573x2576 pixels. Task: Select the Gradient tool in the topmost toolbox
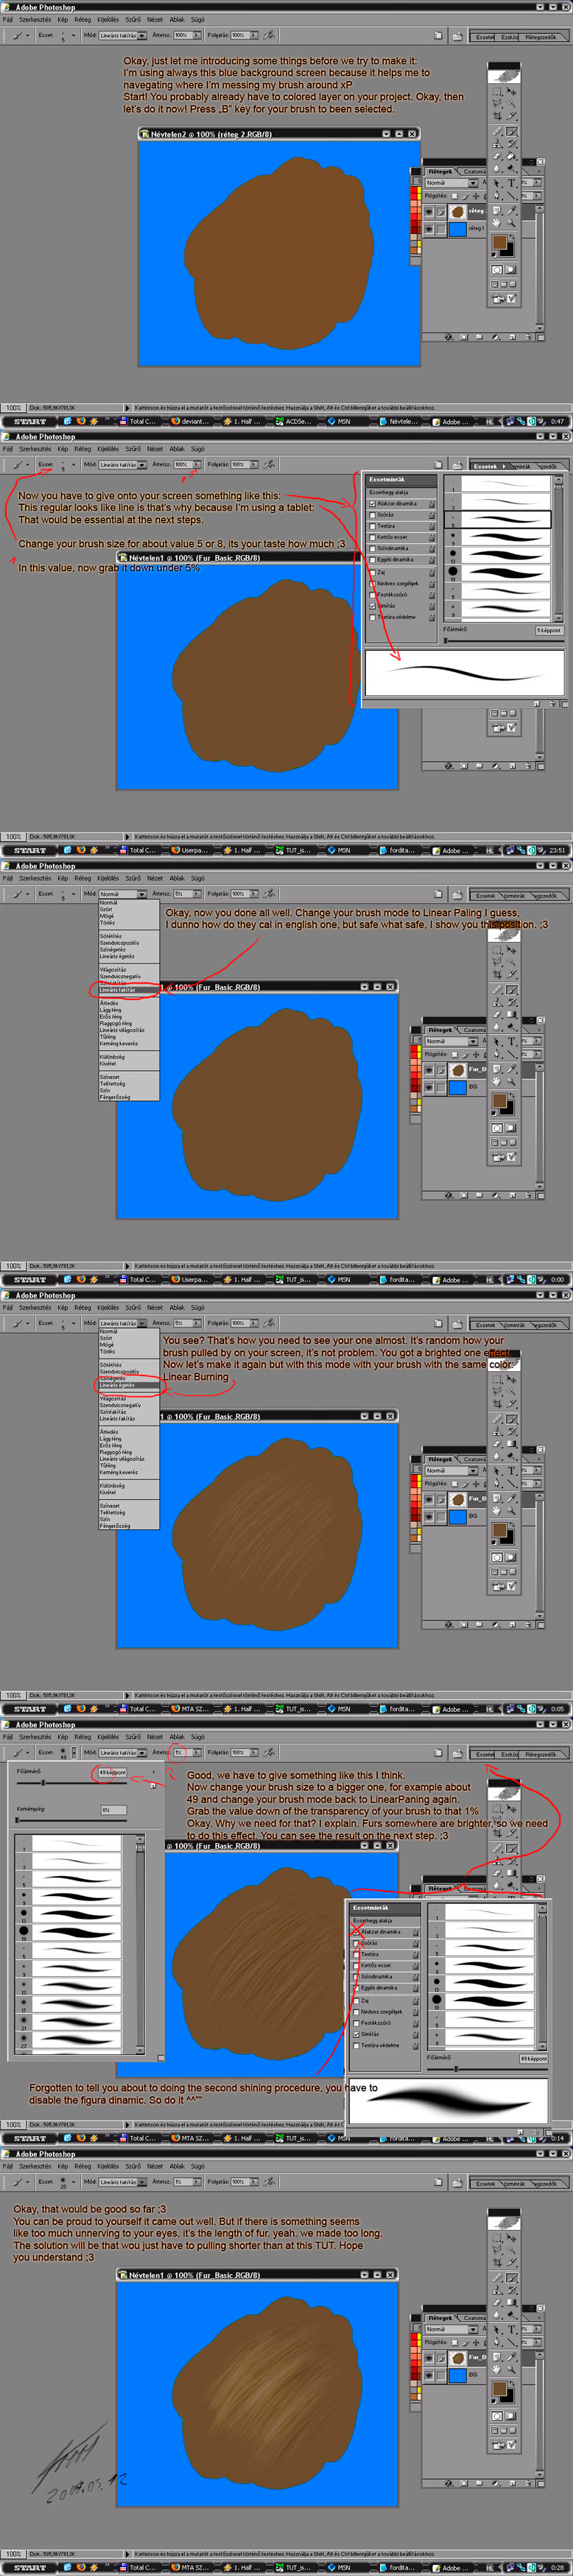pyautogui.click(x=511, y=156)
